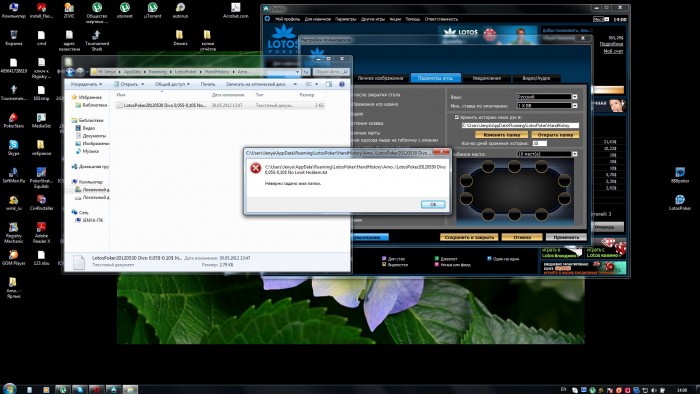Open Мой профиль menu in Lotos lobby
The width and height of the screenshot is (700, 394).
(287, 19)
